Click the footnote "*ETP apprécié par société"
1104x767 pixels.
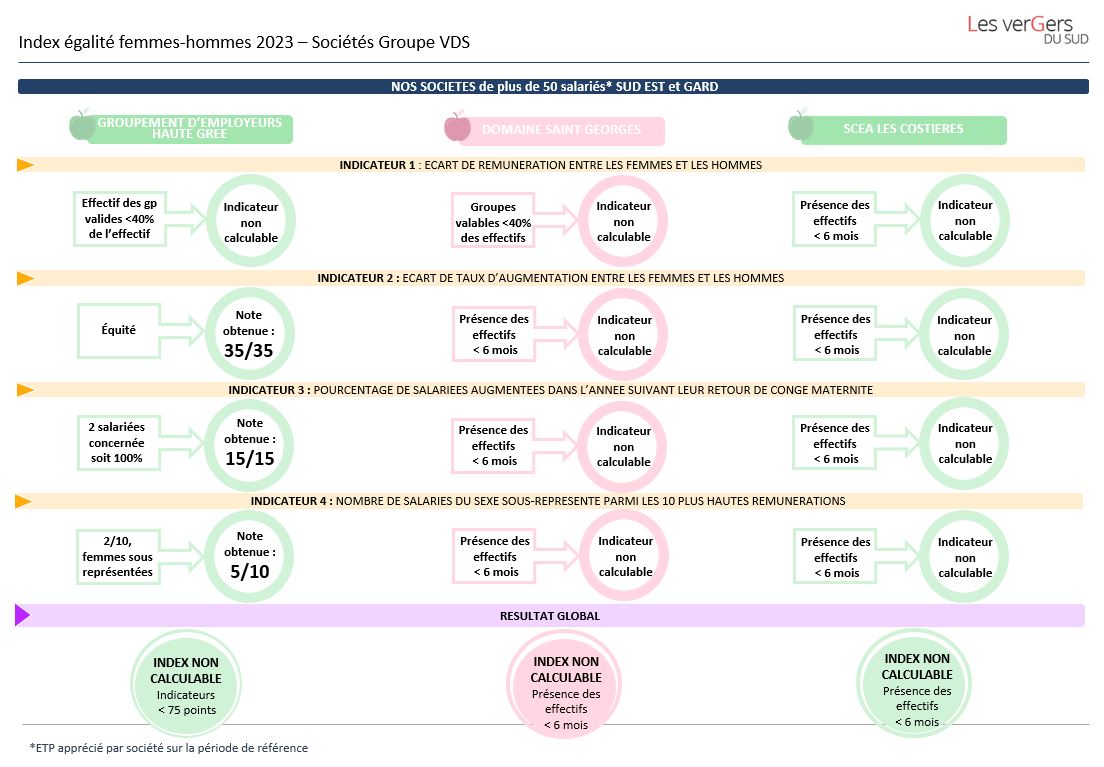point(169,748)
